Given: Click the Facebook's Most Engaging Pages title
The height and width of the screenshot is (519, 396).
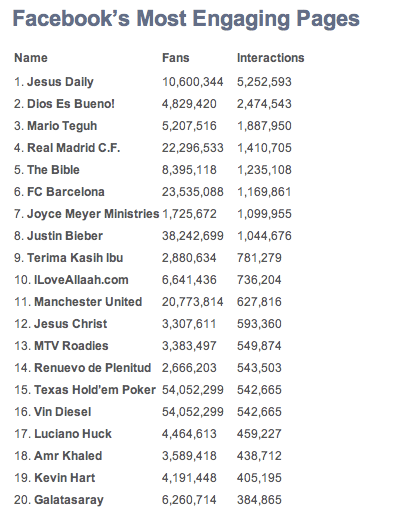Looking at the screenshot, I should coord(186,19).
